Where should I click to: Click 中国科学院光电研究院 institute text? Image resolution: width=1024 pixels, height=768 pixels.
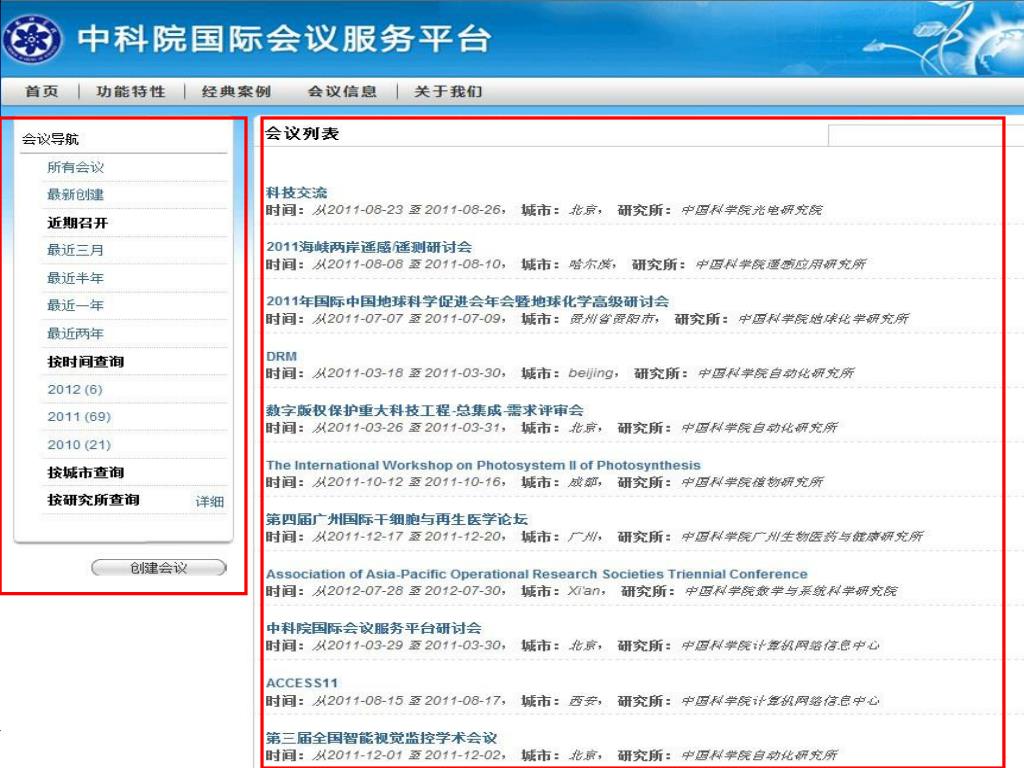coord(752,210)
